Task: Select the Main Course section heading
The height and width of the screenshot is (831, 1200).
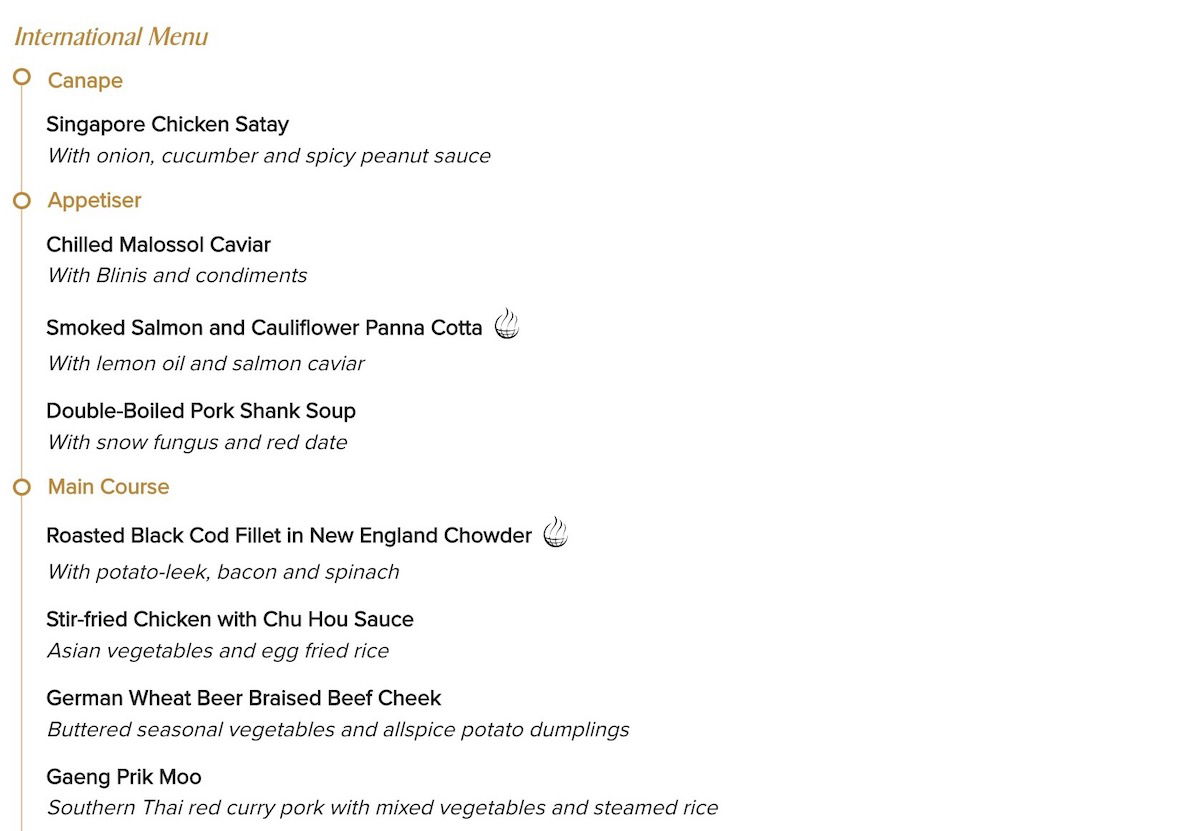Action: coord(108,487)
